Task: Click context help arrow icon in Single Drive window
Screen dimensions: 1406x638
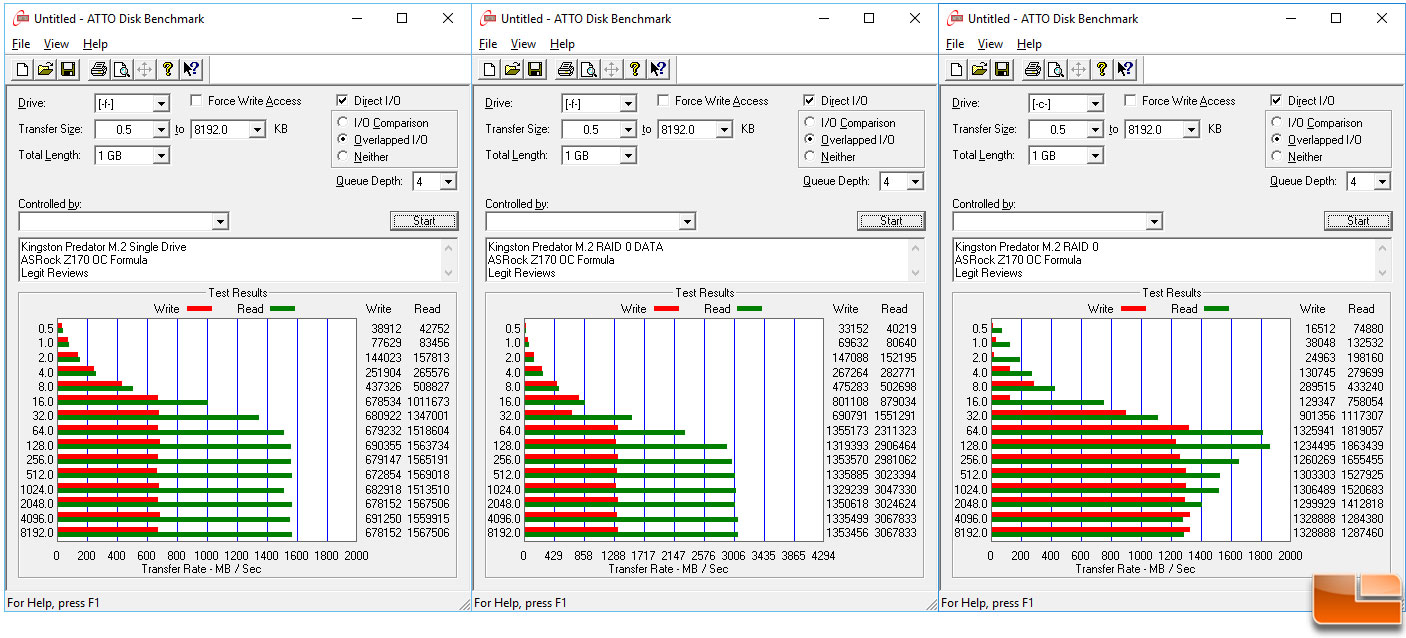Action: (190, 69)
